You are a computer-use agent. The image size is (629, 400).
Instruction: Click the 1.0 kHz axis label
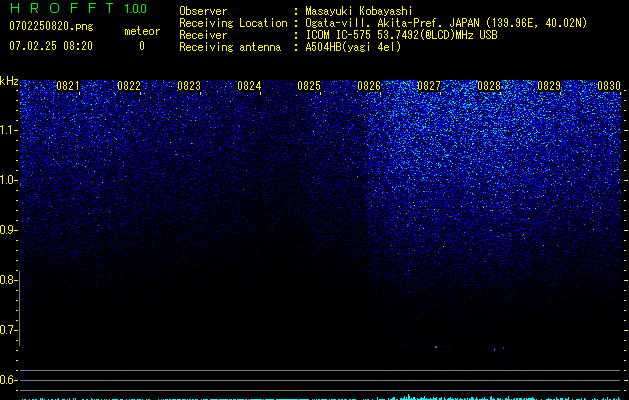9,180
